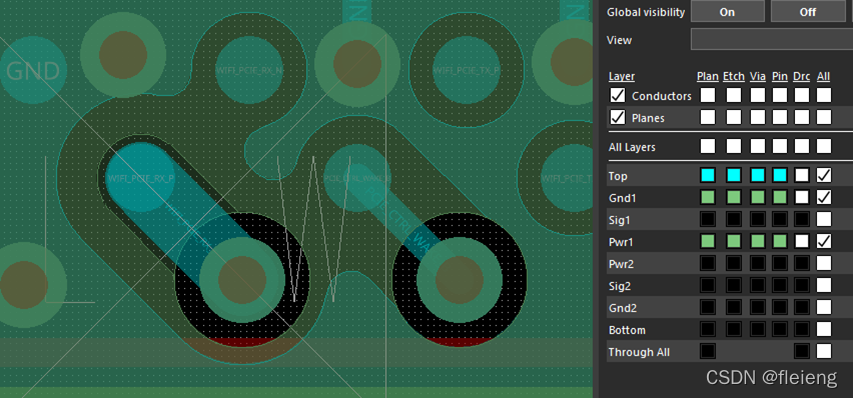Open Top layer Plan color swatch
Viewport: 853px width, 398px height.
[x=707, y=175]
